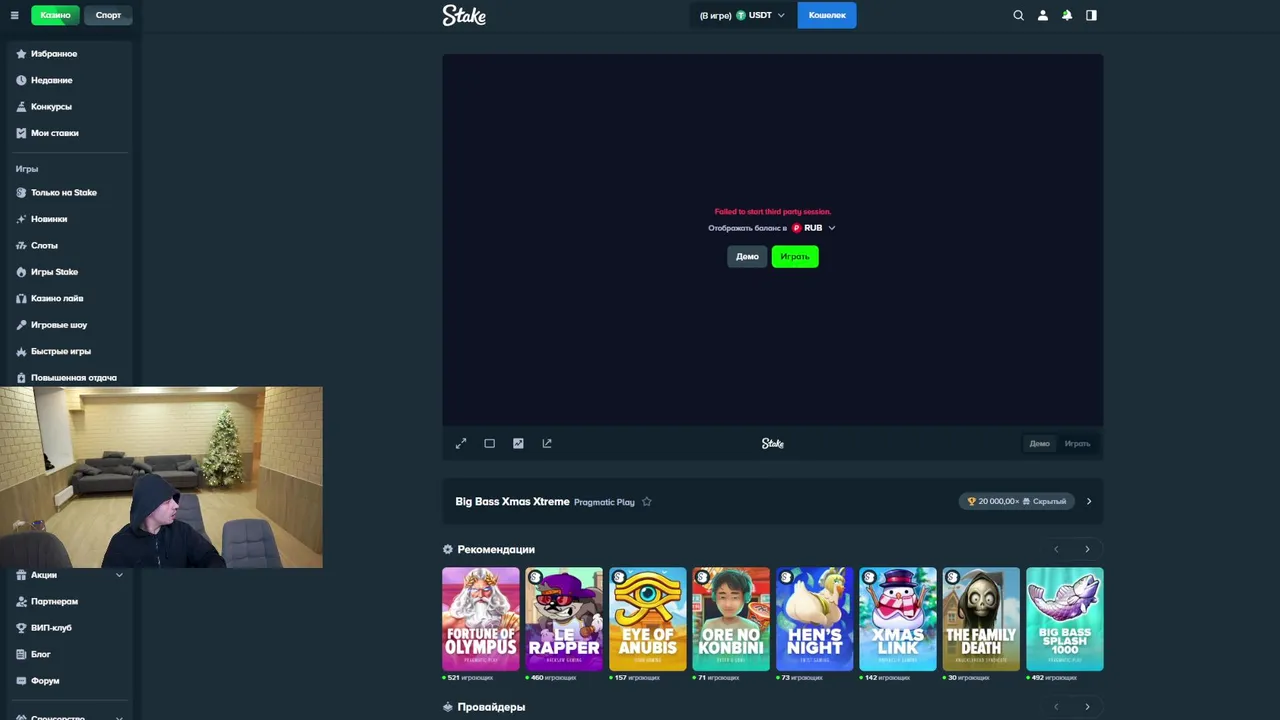Start the game in Демо mode
This screenshot has width=1280, height=720.
point(747,257)
